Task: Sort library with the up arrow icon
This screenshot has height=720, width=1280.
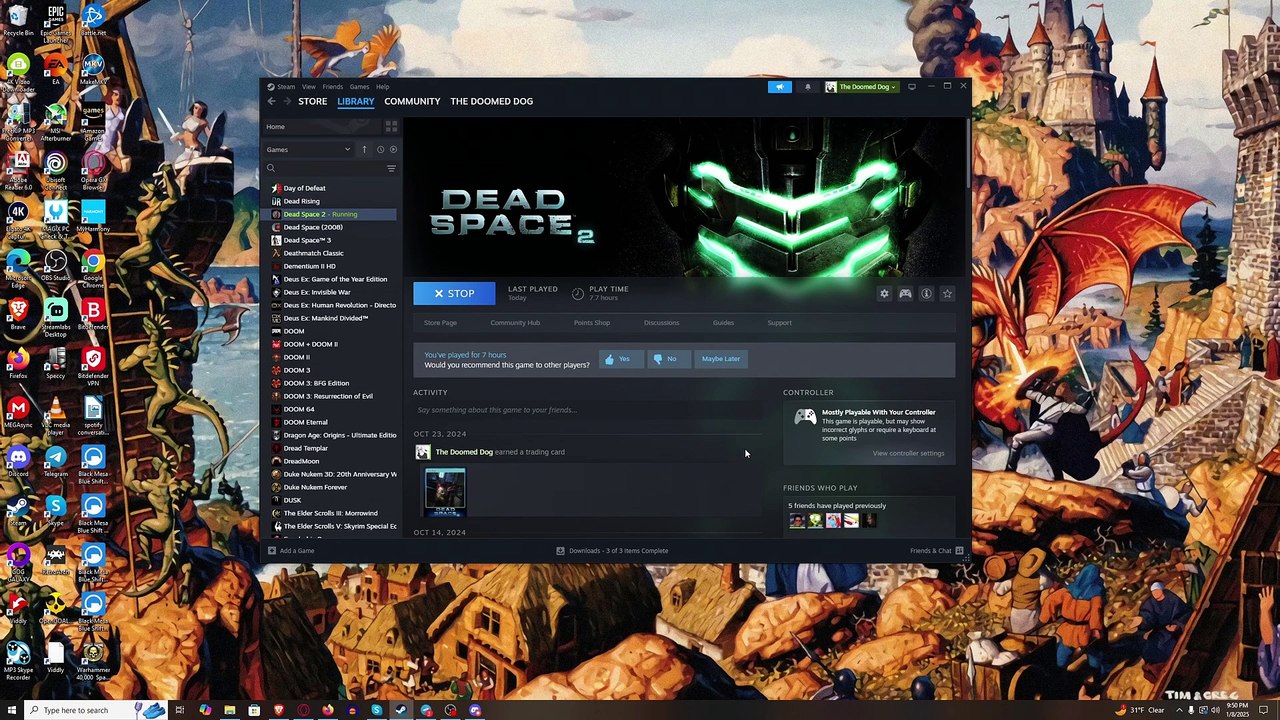Action: pos(364,149)
